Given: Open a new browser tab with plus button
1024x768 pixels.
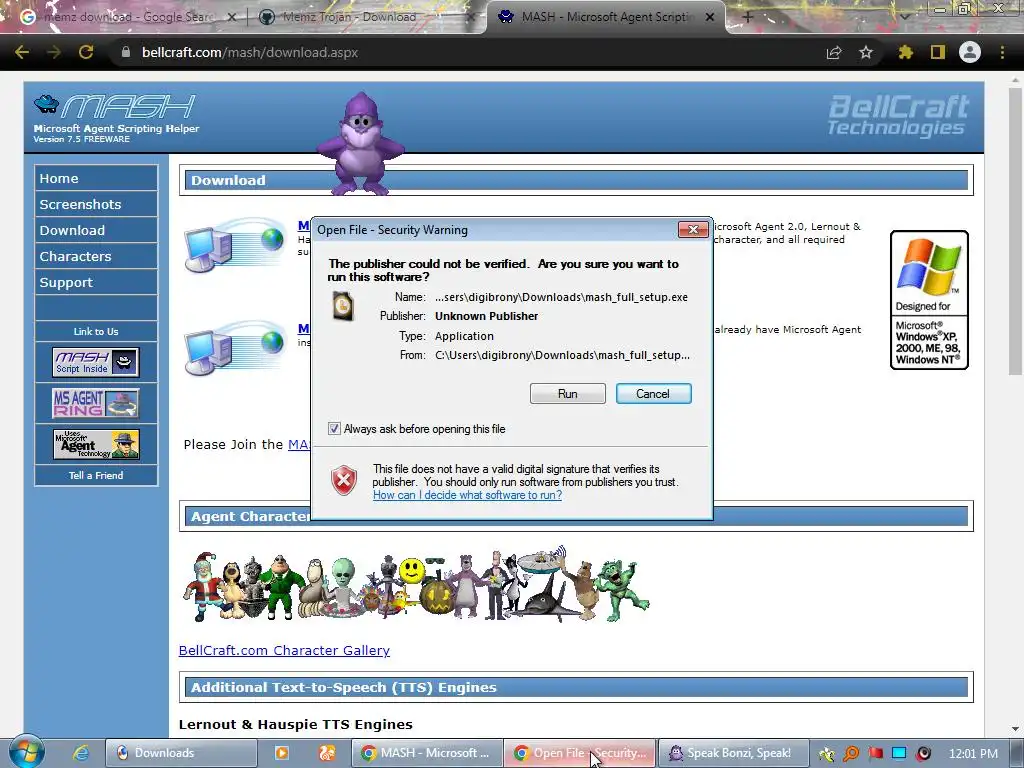Looking at the screenshot, I should pyautogui.click(x=748, y=17).
